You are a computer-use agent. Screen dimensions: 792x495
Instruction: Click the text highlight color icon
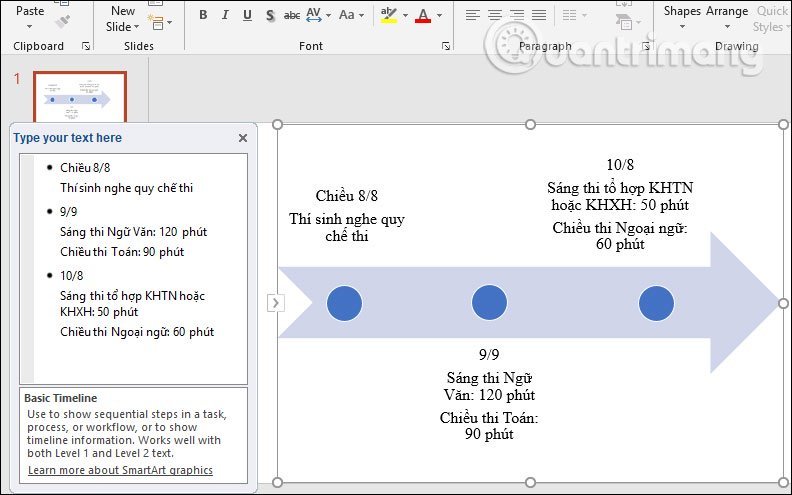(388, 15)
